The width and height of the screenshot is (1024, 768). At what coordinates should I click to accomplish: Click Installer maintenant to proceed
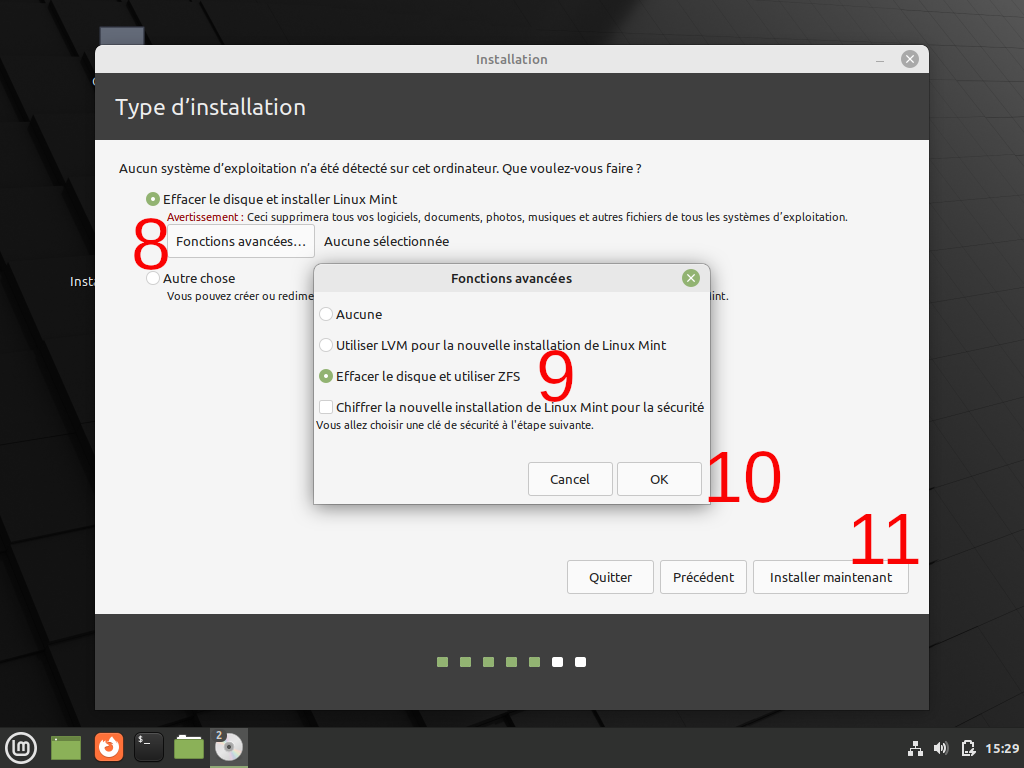830,577
